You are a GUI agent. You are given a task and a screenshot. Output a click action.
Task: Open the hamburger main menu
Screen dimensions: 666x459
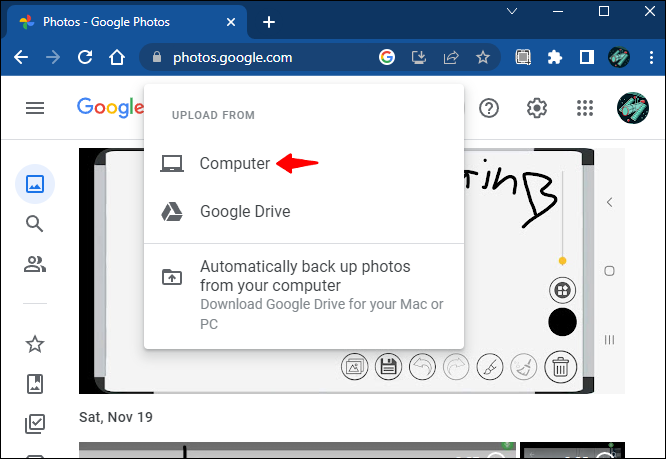35,108
